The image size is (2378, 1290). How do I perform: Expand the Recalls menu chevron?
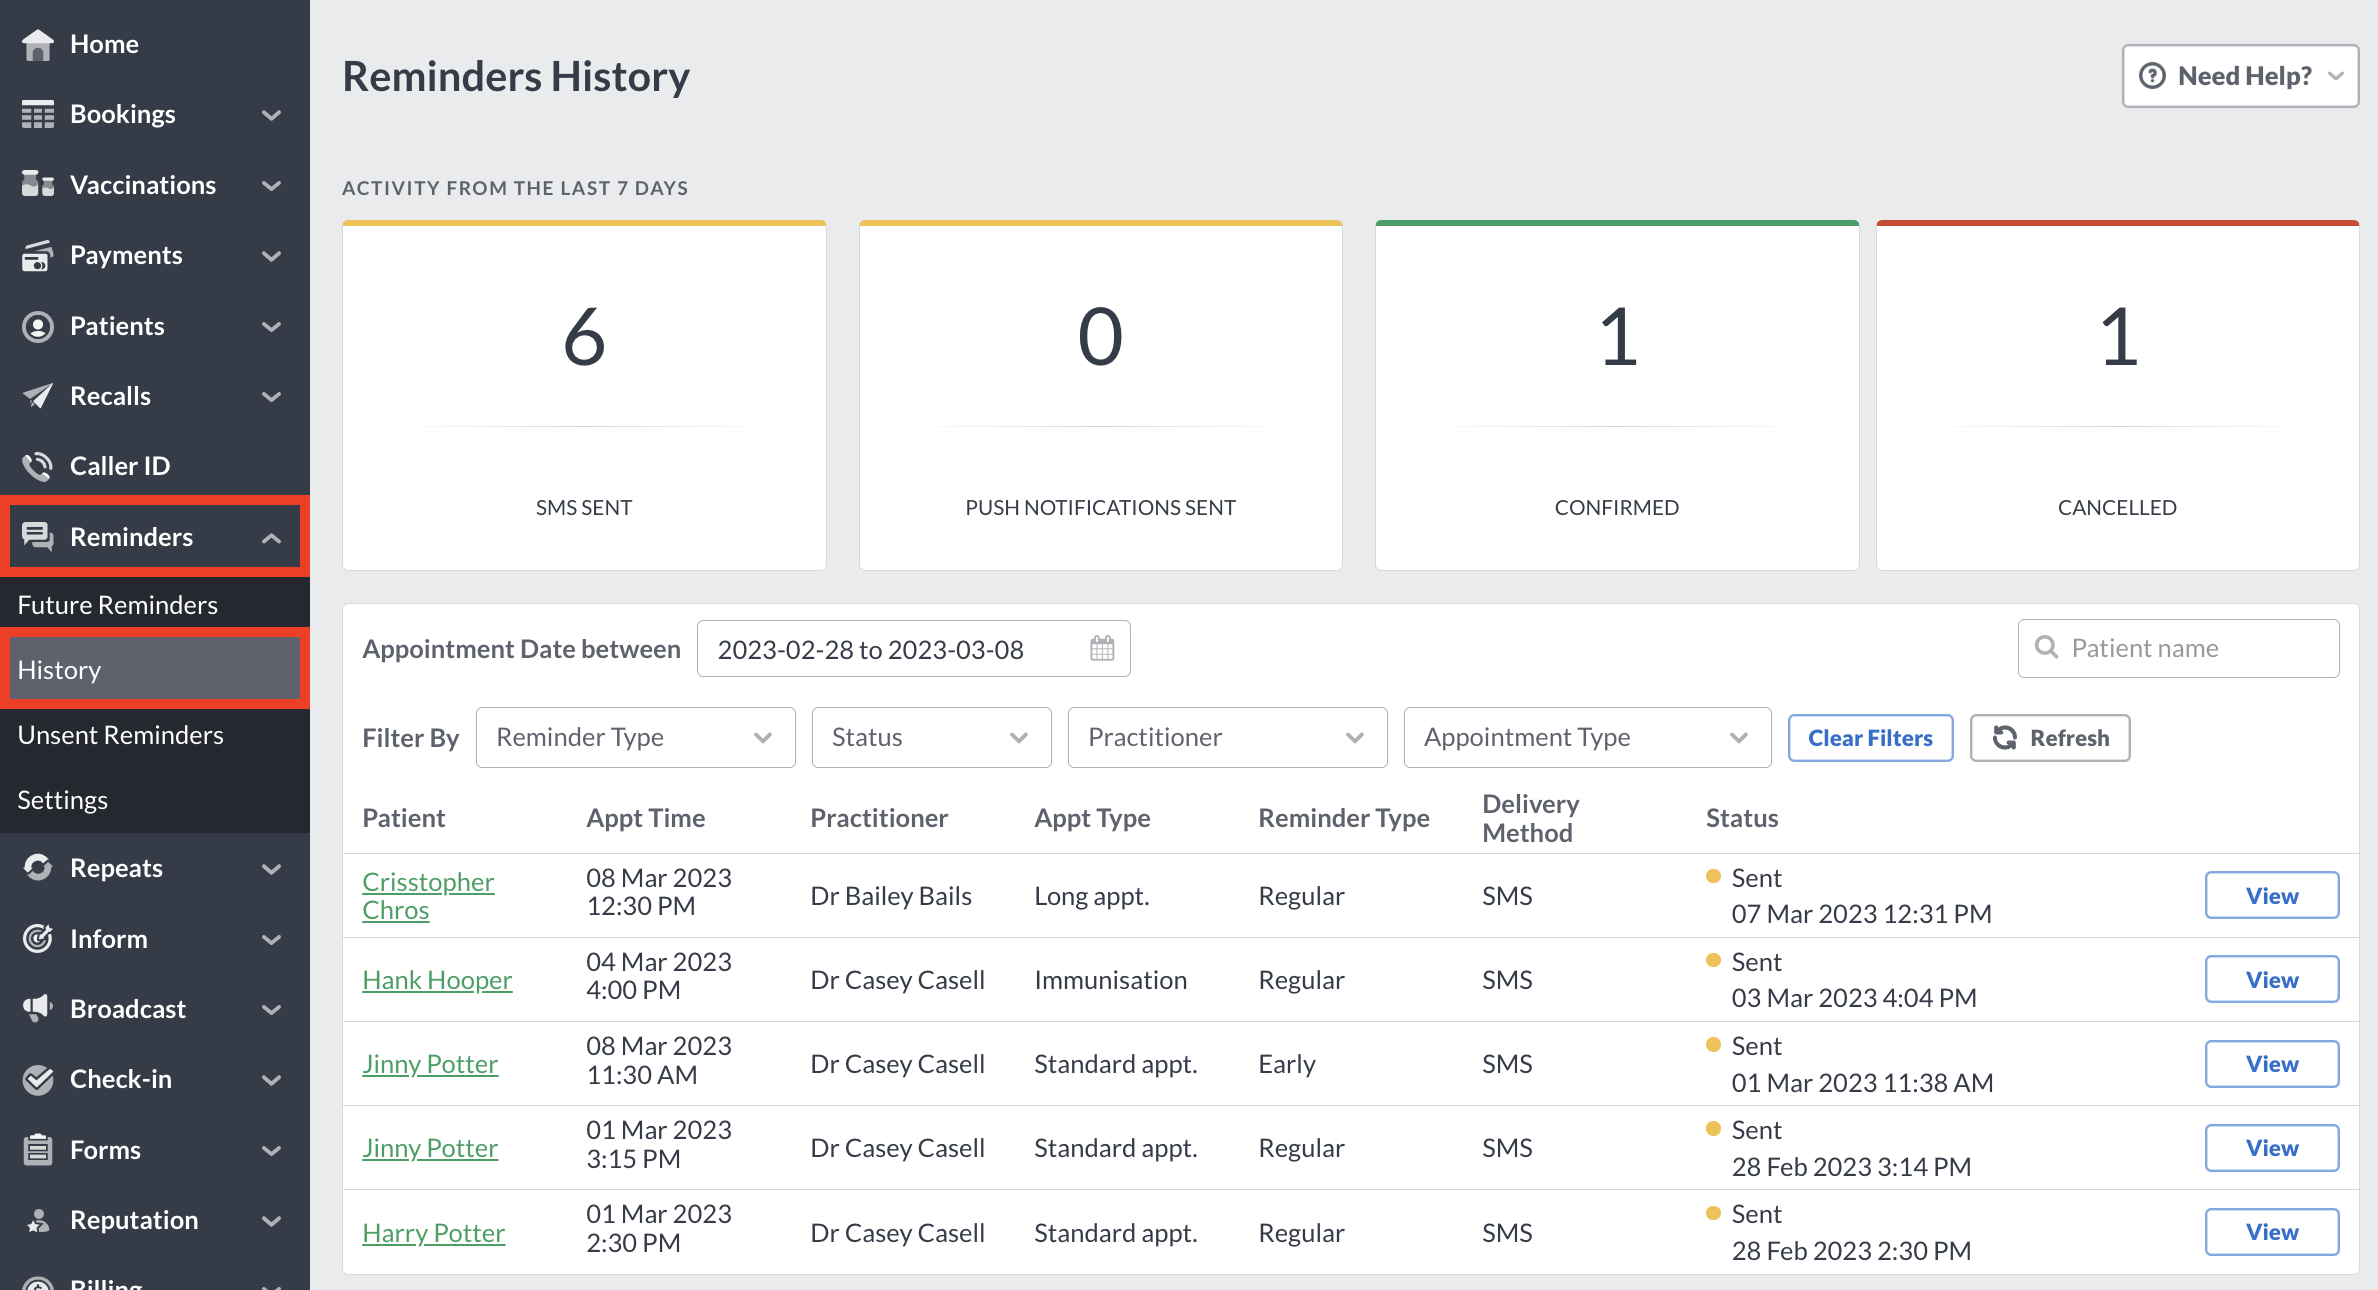click(271, 397)
